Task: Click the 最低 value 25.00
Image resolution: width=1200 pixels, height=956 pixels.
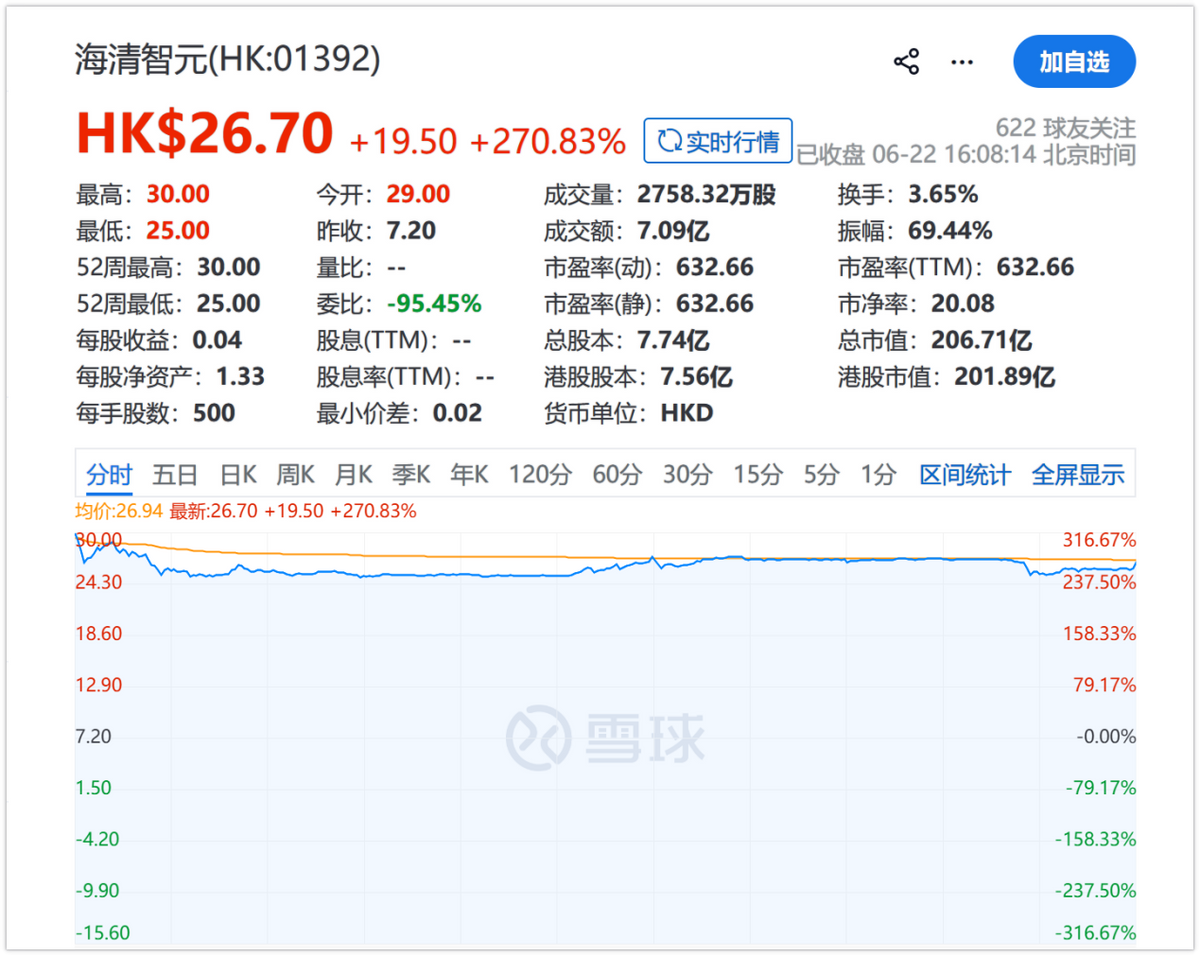Action: (178, 231)
